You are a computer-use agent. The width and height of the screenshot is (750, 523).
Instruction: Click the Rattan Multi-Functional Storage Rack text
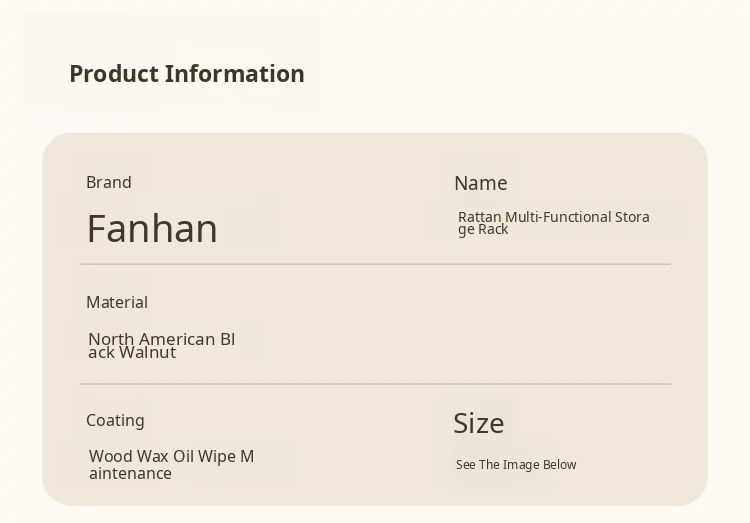click(x=554, y=223)
